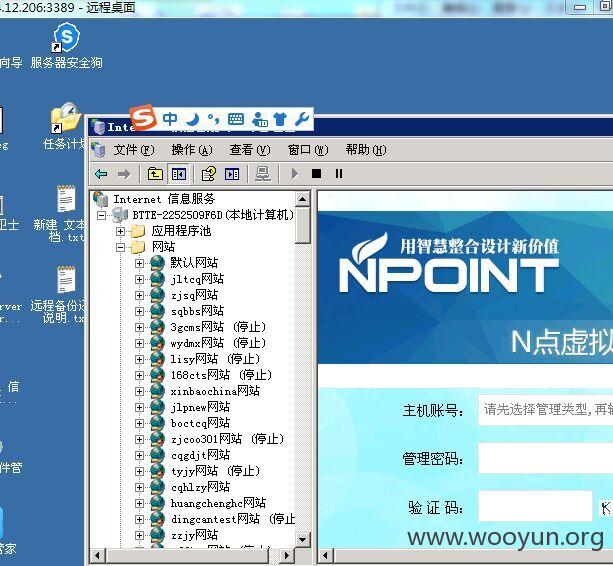Click the 验证码 input field
Screen dimensions: 613x566
tap(535, 506)
